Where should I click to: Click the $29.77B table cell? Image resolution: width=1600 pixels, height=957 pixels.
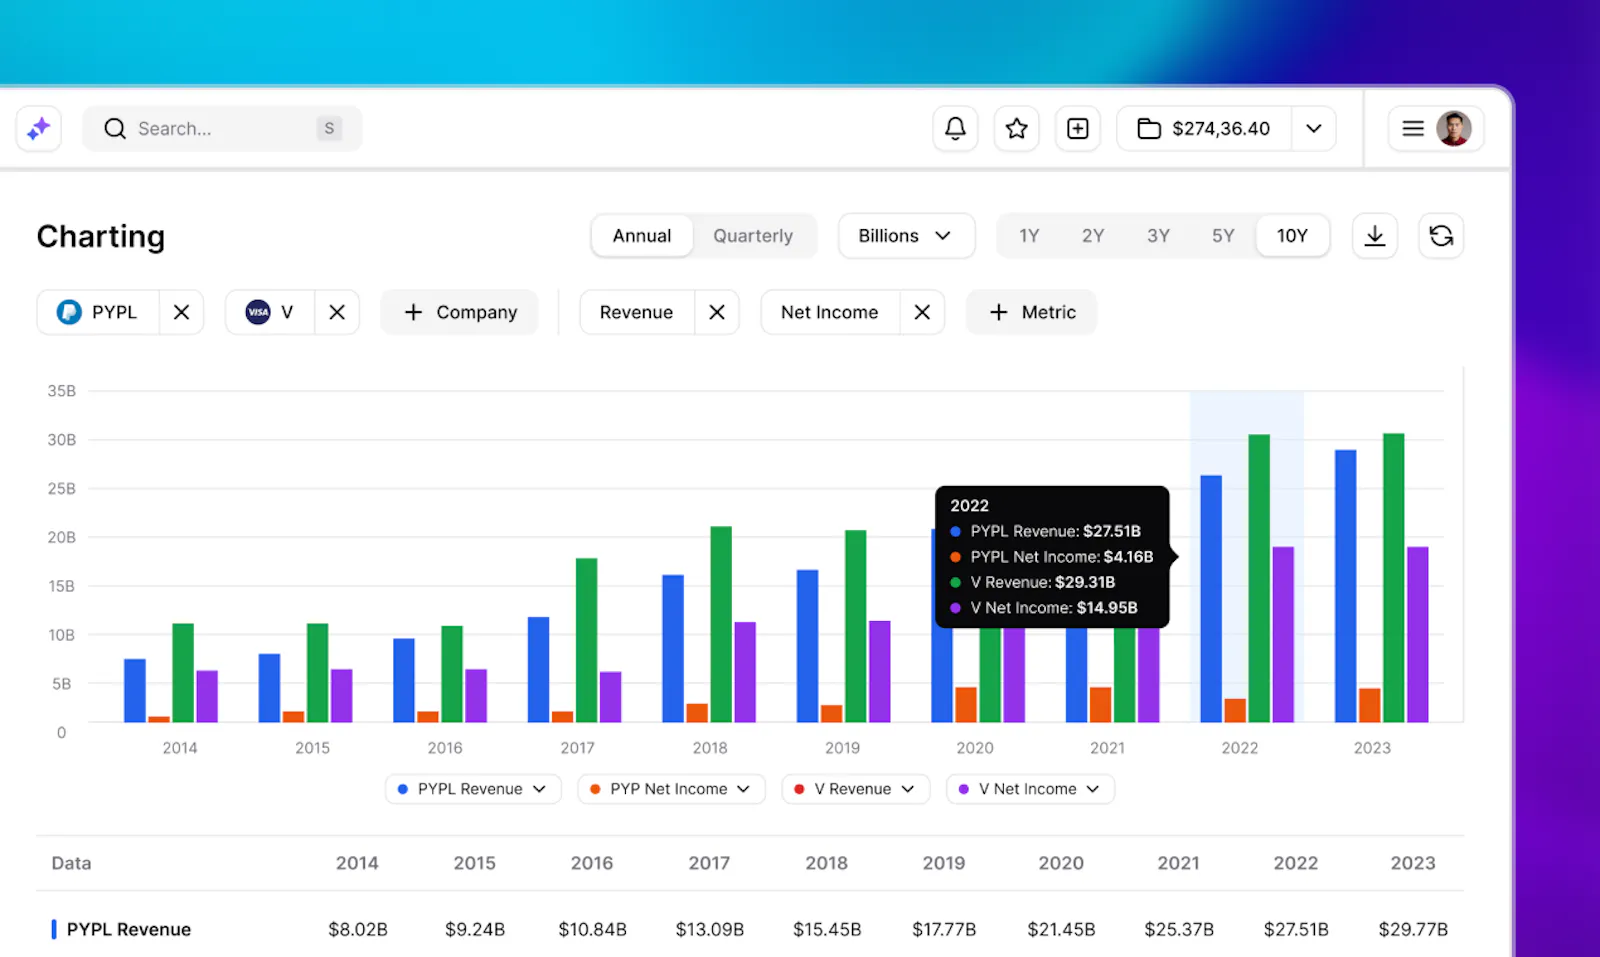[1413, 929]
